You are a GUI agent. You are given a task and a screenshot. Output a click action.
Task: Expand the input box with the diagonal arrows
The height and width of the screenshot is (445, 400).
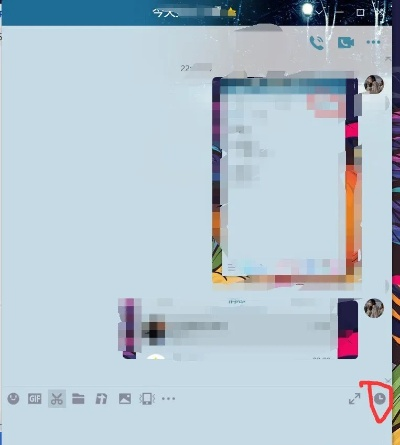pyautogui.click(x=354, y=399)
